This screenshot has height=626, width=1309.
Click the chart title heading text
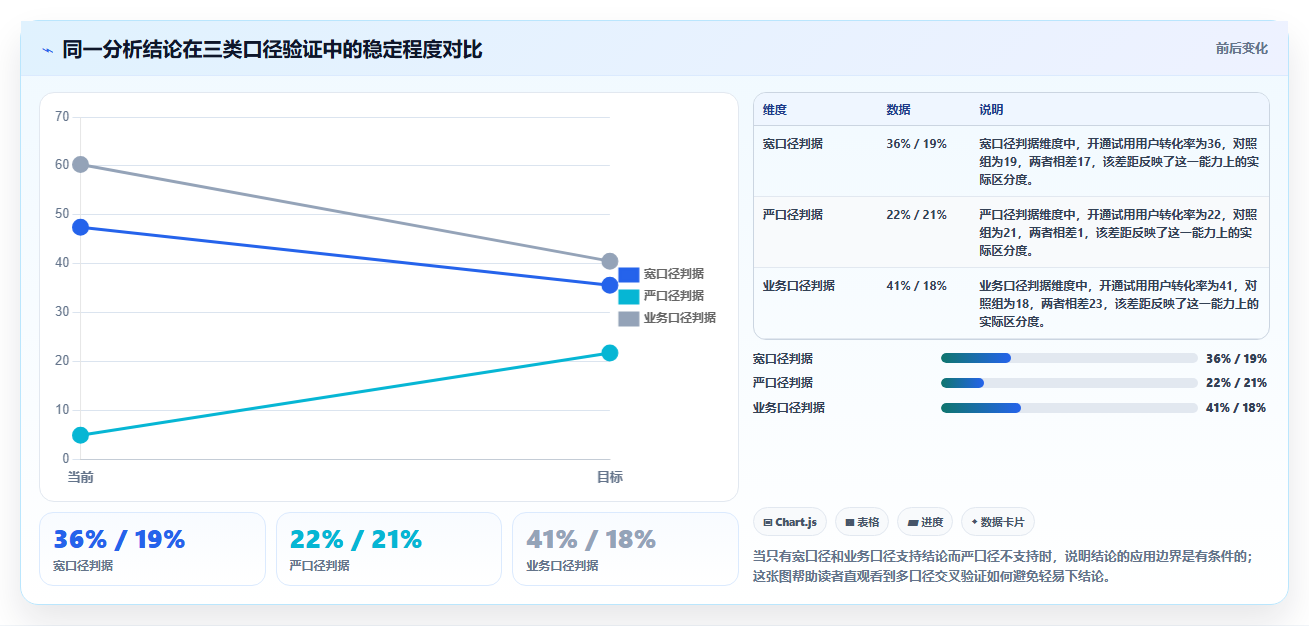[x=272, y=49]
